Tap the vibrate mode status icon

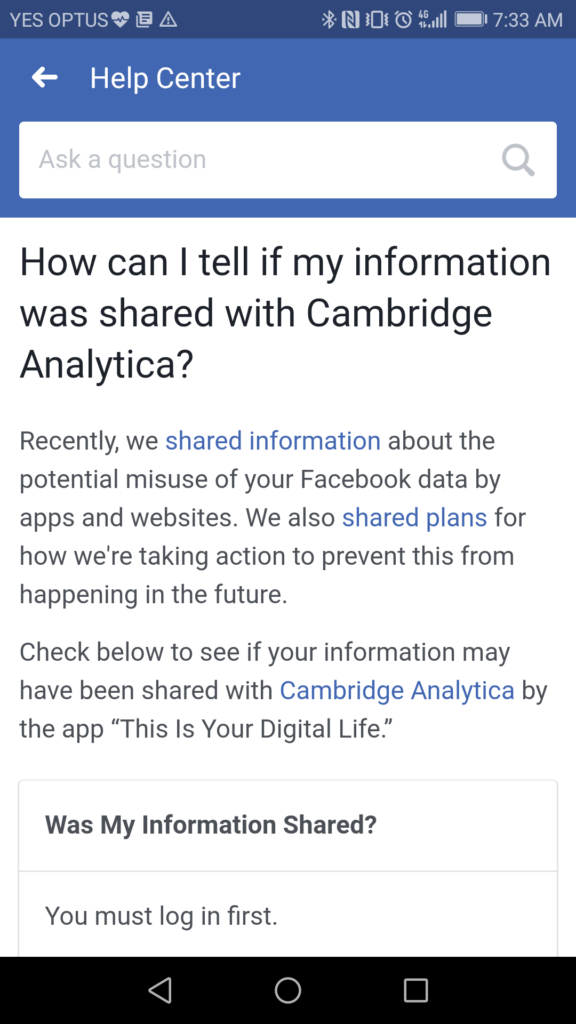378,20
